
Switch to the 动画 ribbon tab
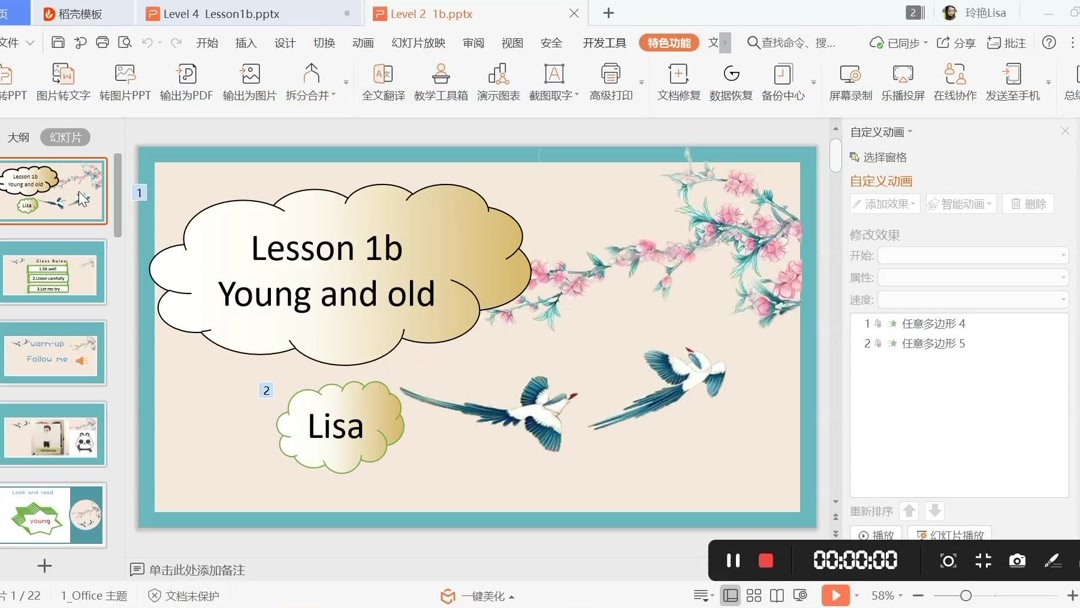click(x=362, y=42)
